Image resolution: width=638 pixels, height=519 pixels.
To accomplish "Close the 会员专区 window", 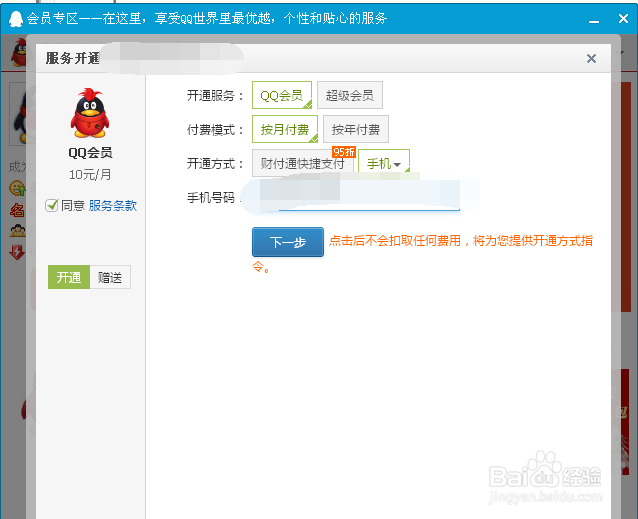I will pos(623,18).
